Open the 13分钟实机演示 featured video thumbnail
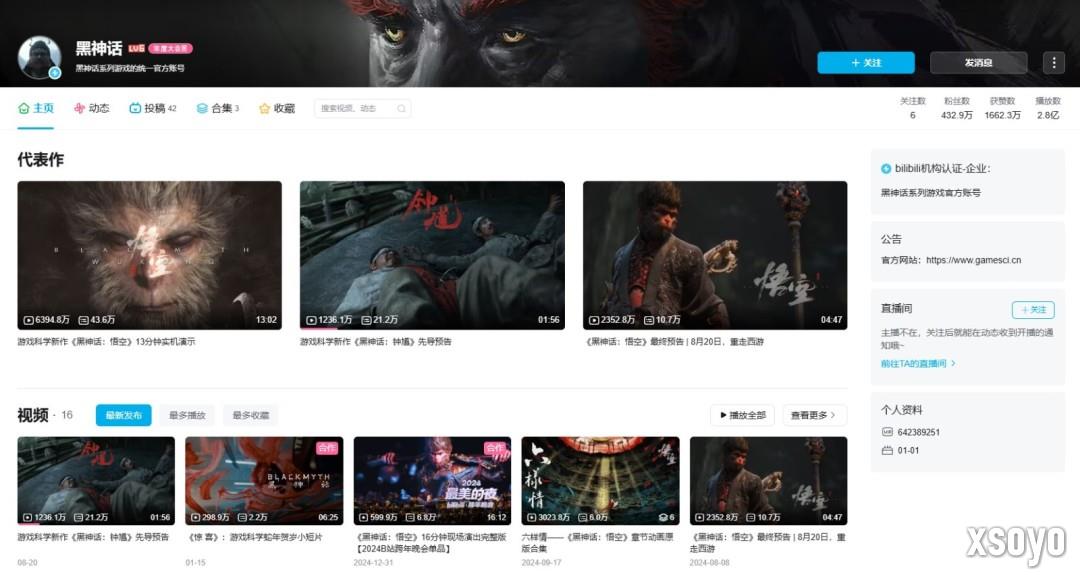This screenshot has width=1080, height=575. pyautogui.click(x=149, y=255)
